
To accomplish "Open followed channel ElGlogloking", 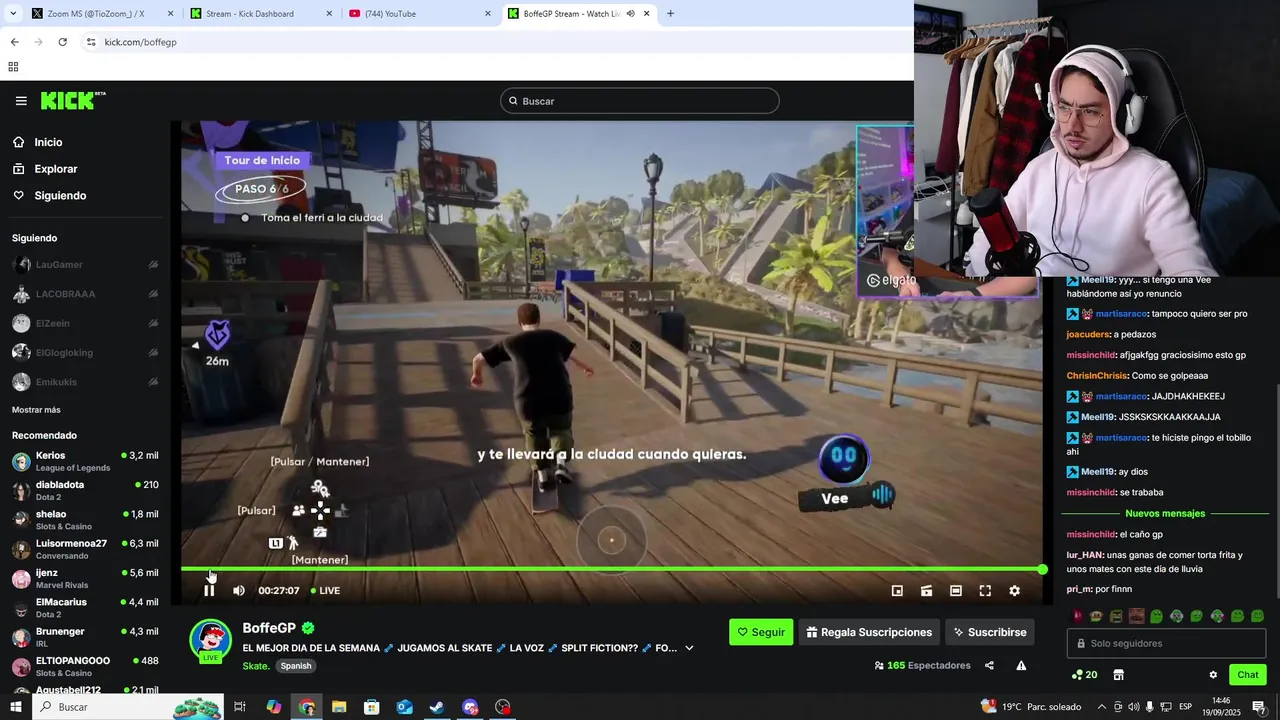I will (x=85, y=352).
